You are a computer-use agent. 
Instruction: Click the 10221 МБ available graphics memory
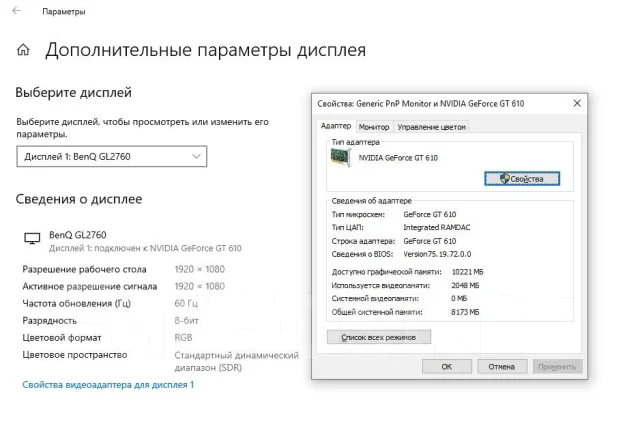click(x=467, y=272)
